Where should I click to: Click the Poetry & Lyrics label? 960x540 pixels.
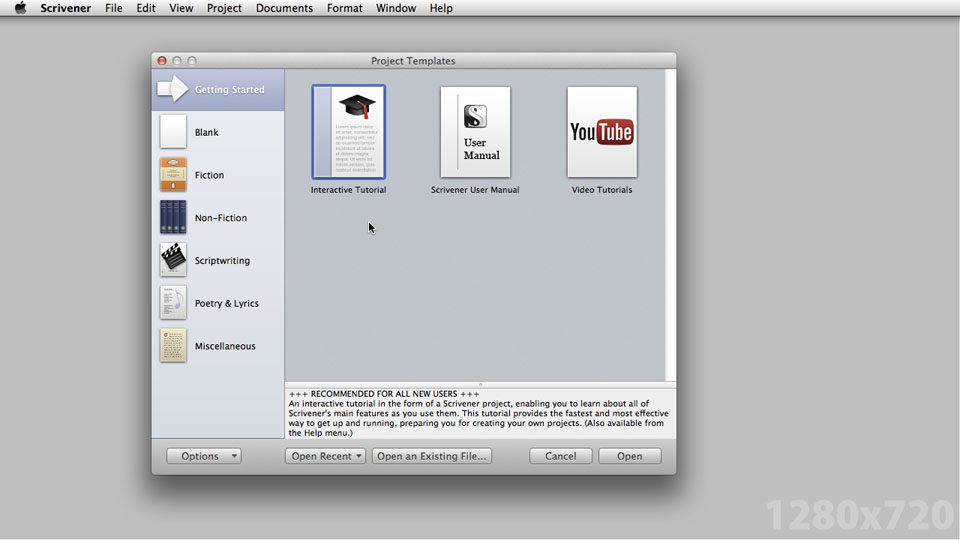pos(227,304)
